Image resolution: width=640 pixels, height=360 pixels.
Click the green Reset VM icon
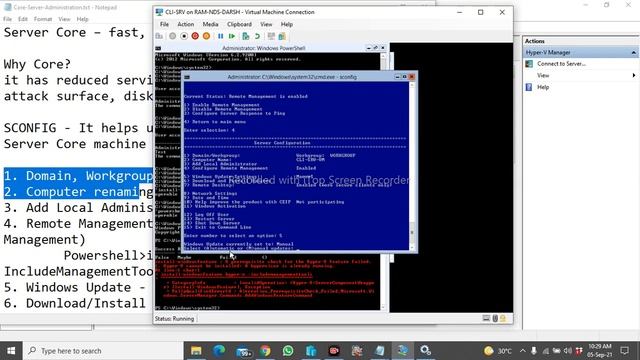(x=232, y=36)
